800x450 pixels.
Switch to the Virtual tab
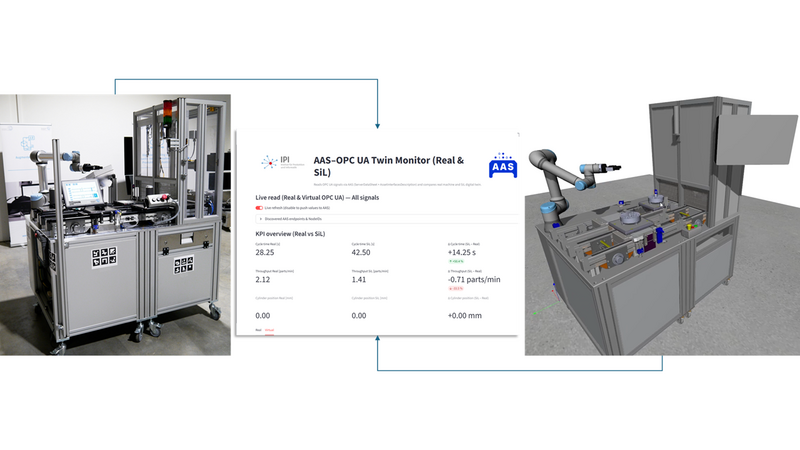pos(270,328)
